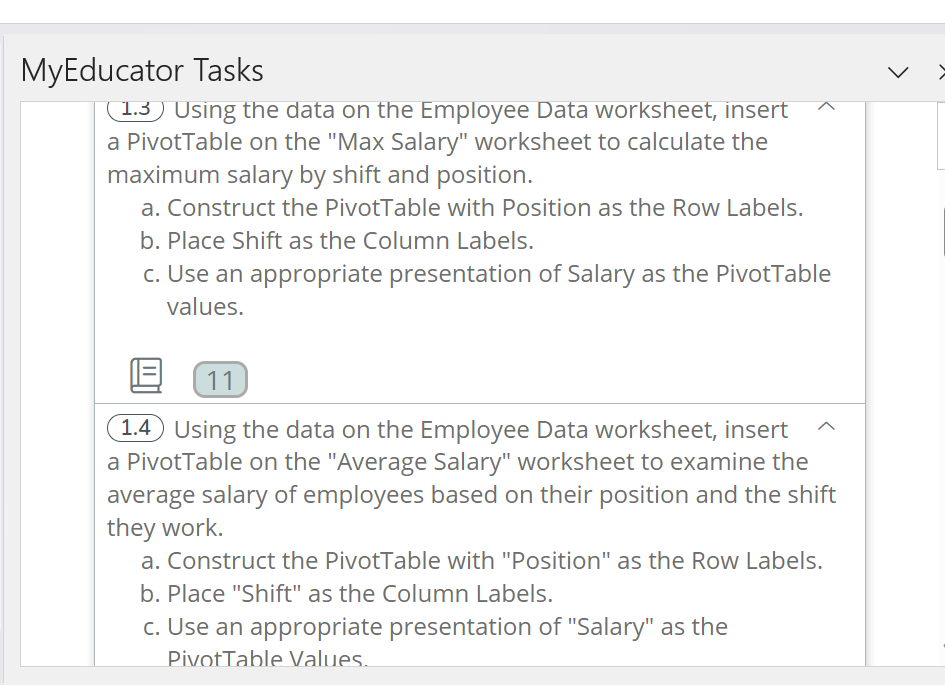The image size is (945, 686).
Task: Click the 1.4 task number badge
Action: coord(136,429)
